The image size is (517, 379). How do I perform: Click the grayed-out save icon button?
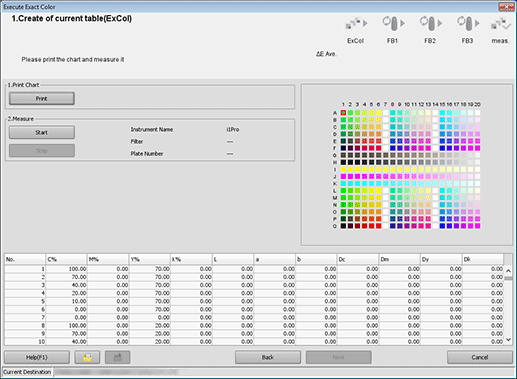117,357
